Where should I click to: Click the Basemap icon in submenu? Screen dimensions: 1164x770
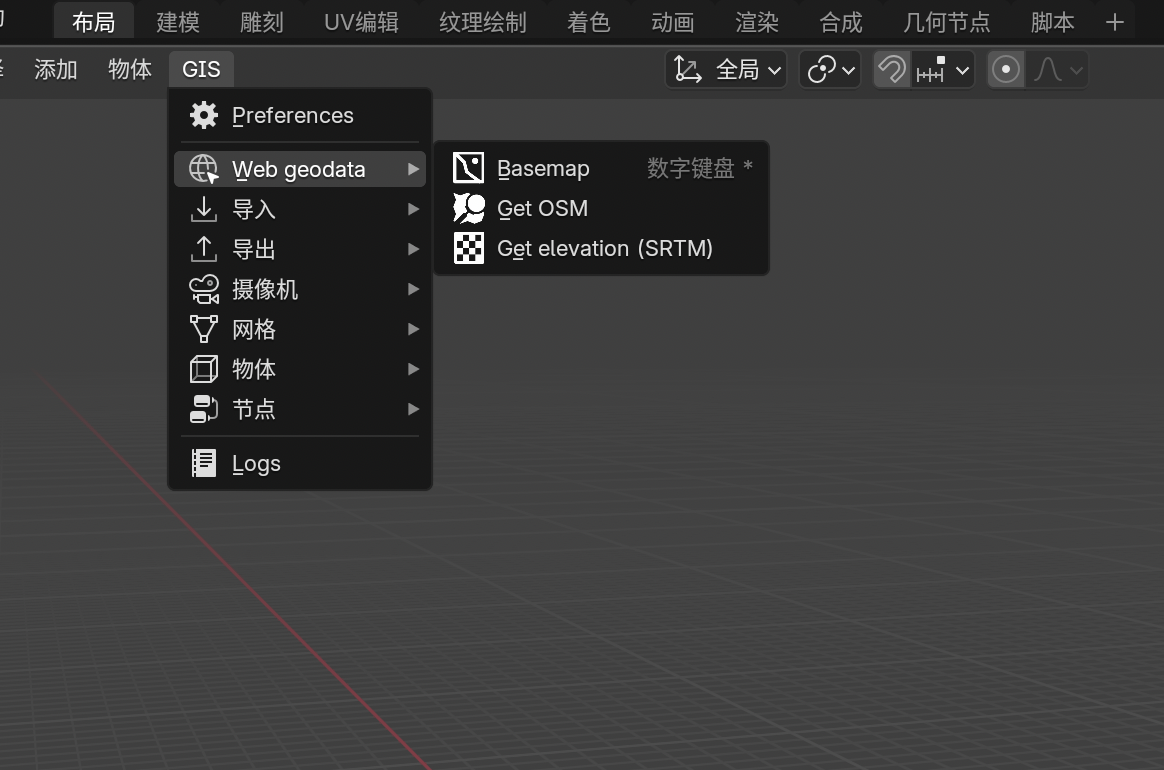[x=468, y=168]
